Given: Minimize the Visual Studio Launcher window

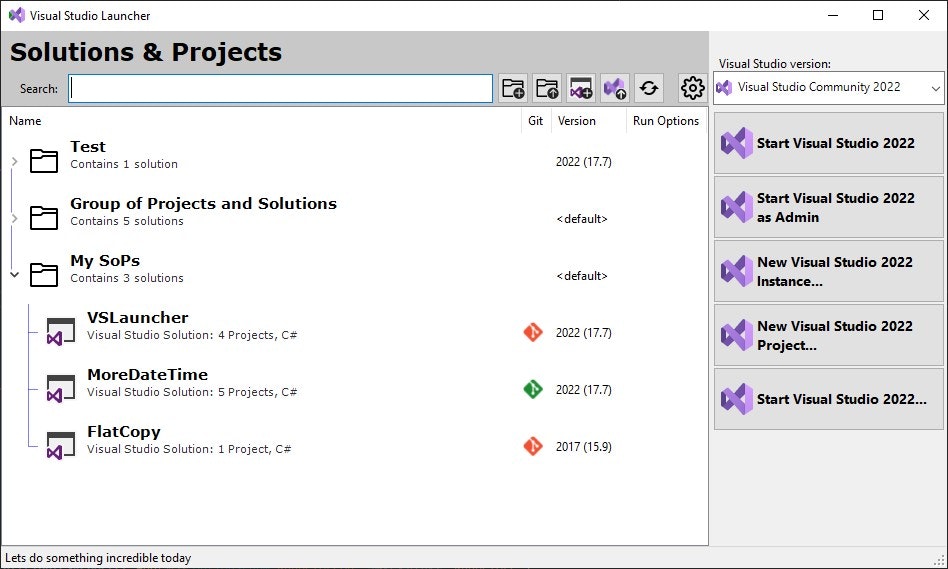Looking at the screenshot, I should tap(833, 15).
